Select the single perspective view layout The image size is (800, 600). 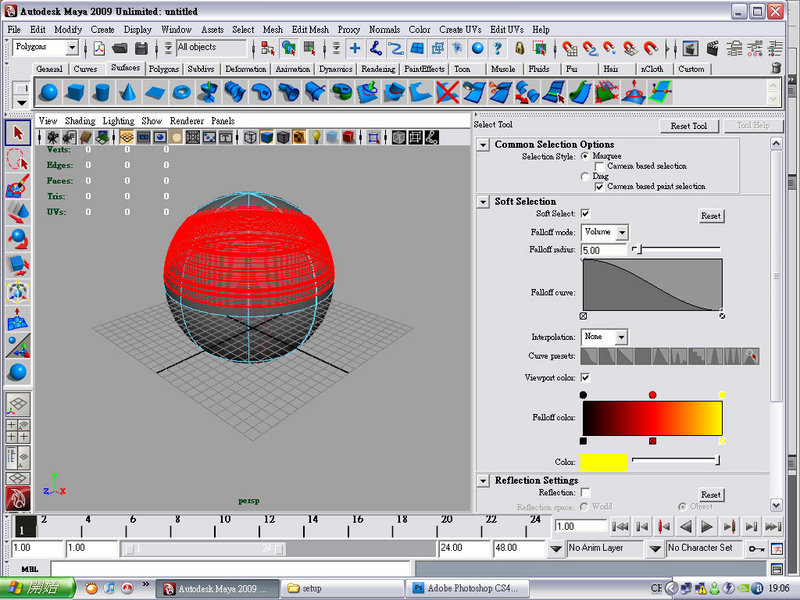click(18, 405)
